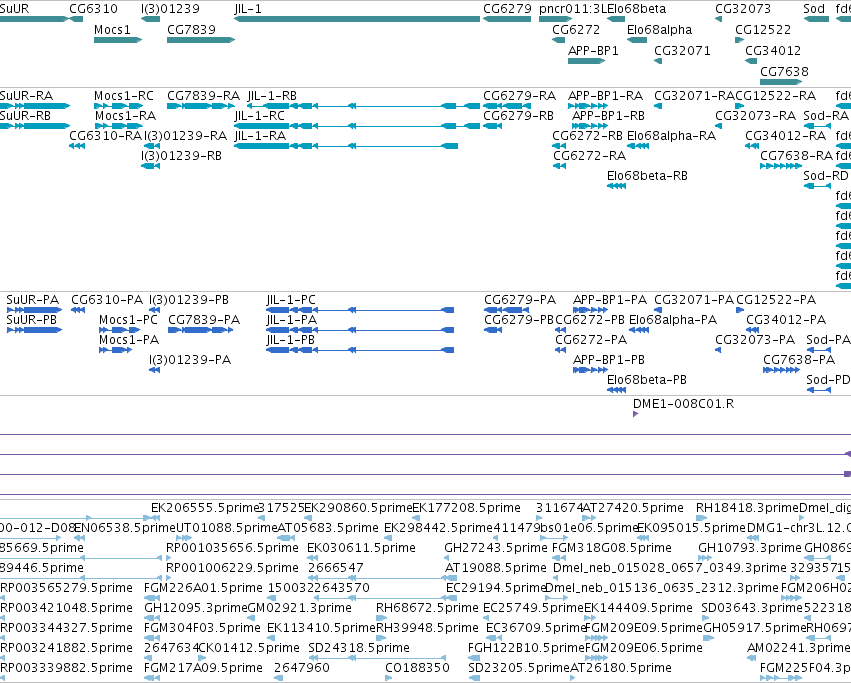The image size is (851, 683).
Task: Select the JIL-1-PC protein glyph
Action: pos(360,310)
